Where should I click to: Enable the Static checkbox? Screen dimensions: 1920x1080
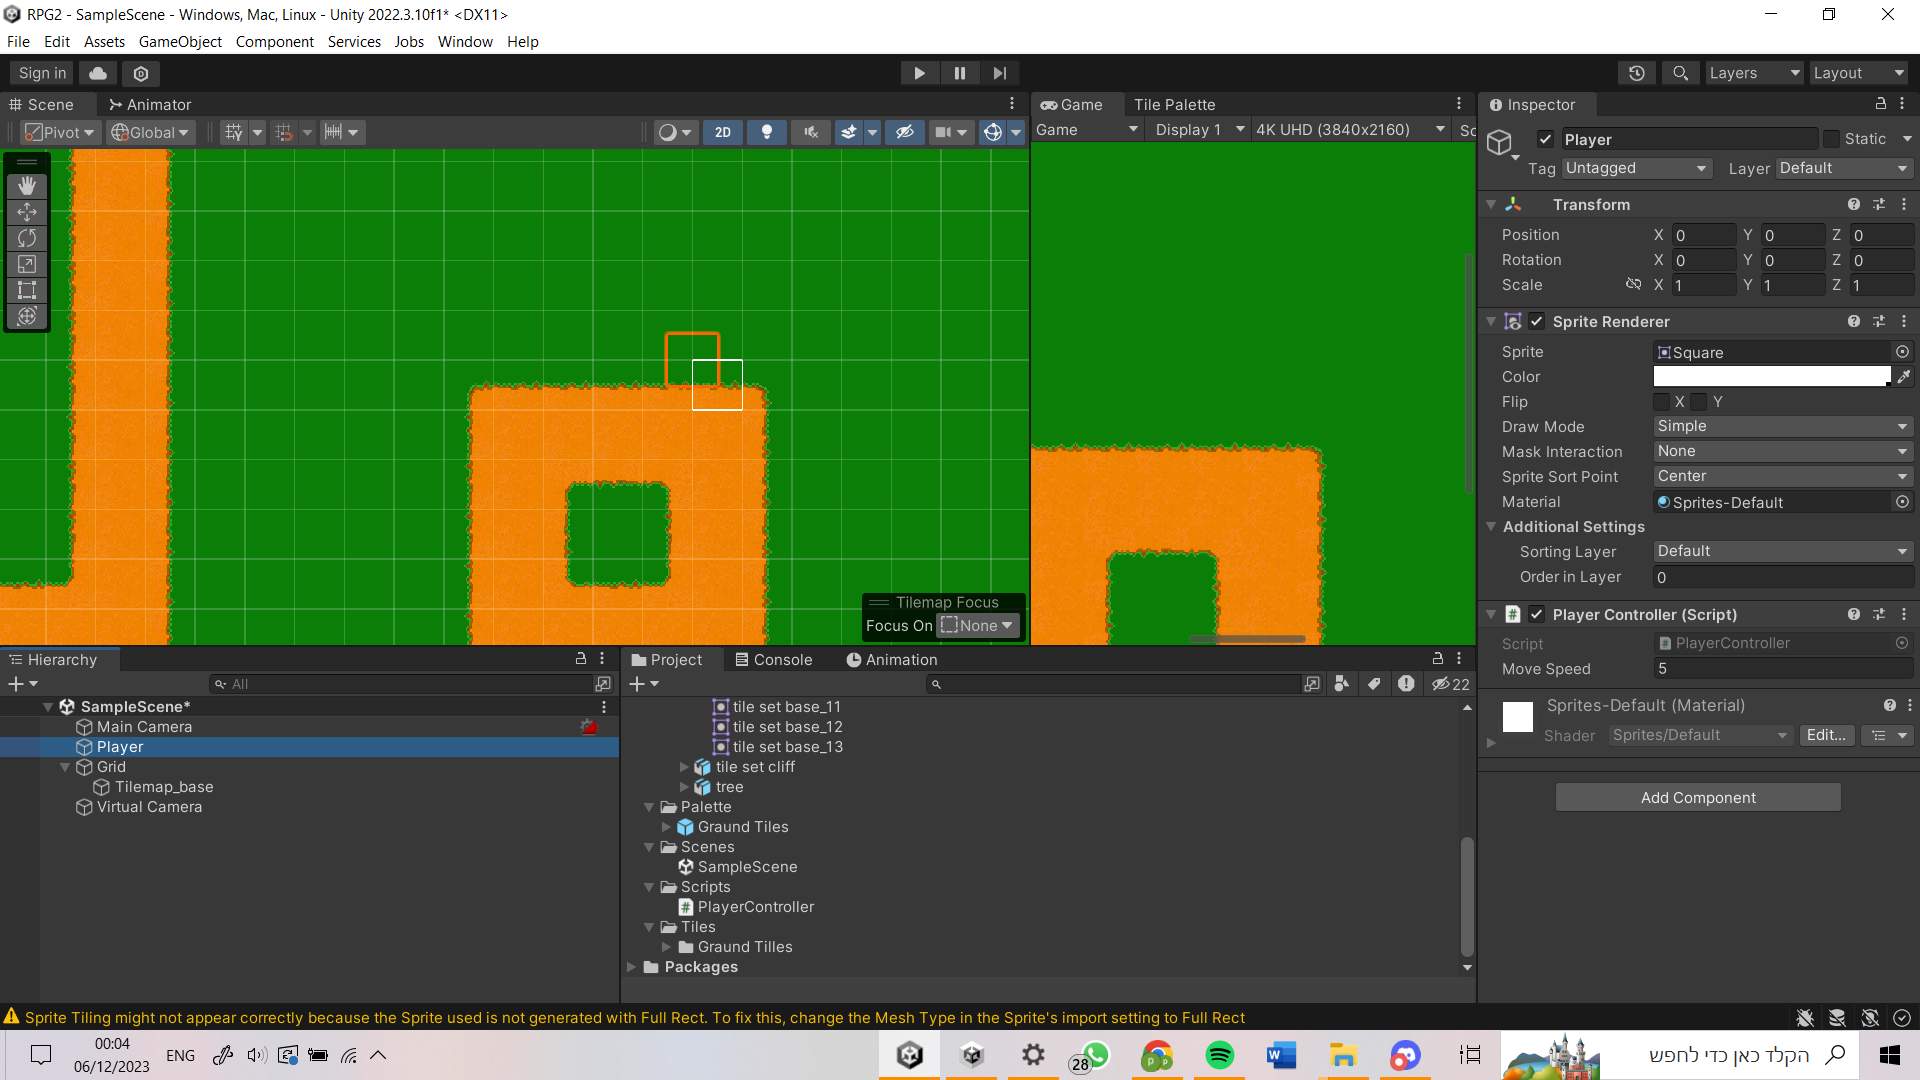click(1831, 139)
